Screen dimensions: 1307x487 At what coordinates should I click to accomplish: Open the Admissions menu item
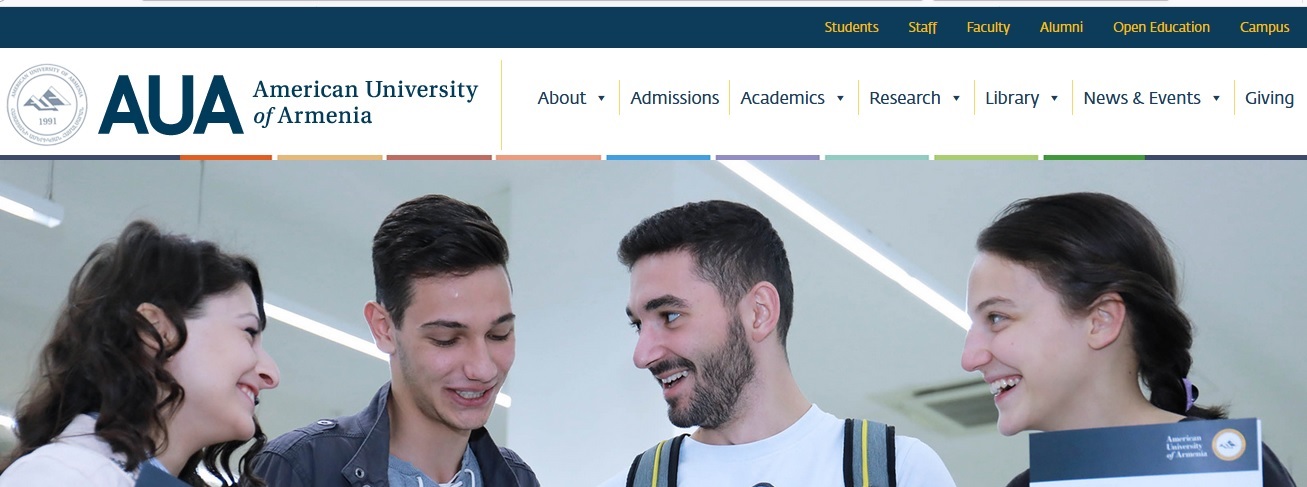tap(675, 98)
